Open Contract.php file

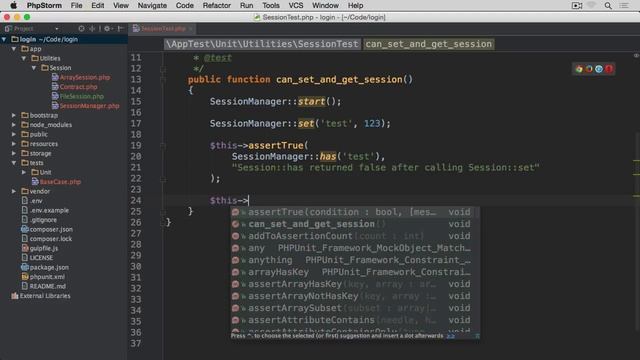point(74,87)
